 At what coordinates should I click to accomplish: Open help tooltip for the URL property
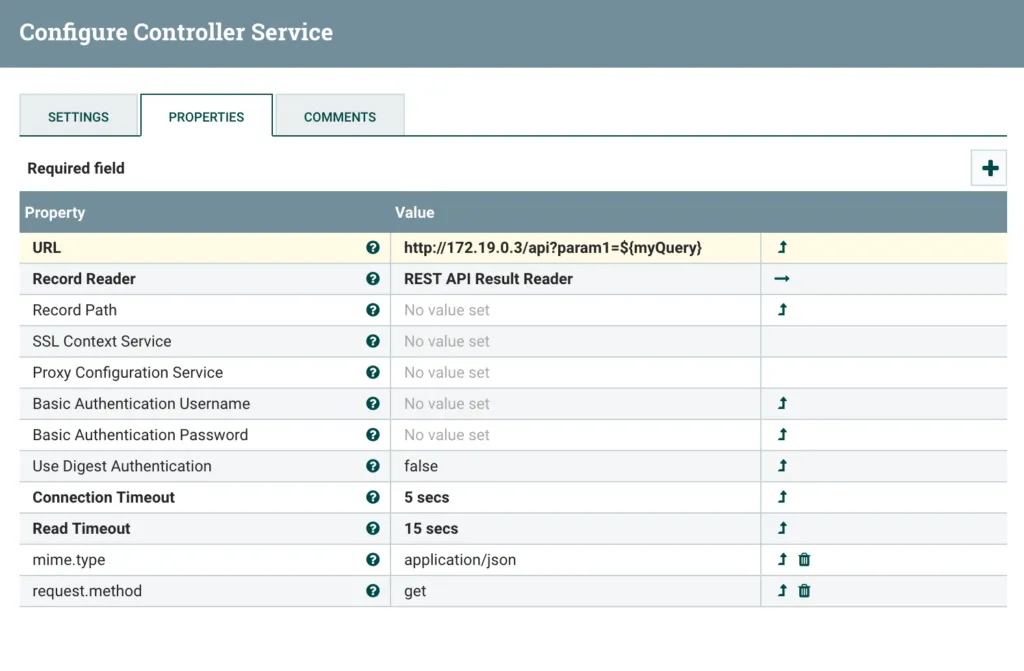372,247
